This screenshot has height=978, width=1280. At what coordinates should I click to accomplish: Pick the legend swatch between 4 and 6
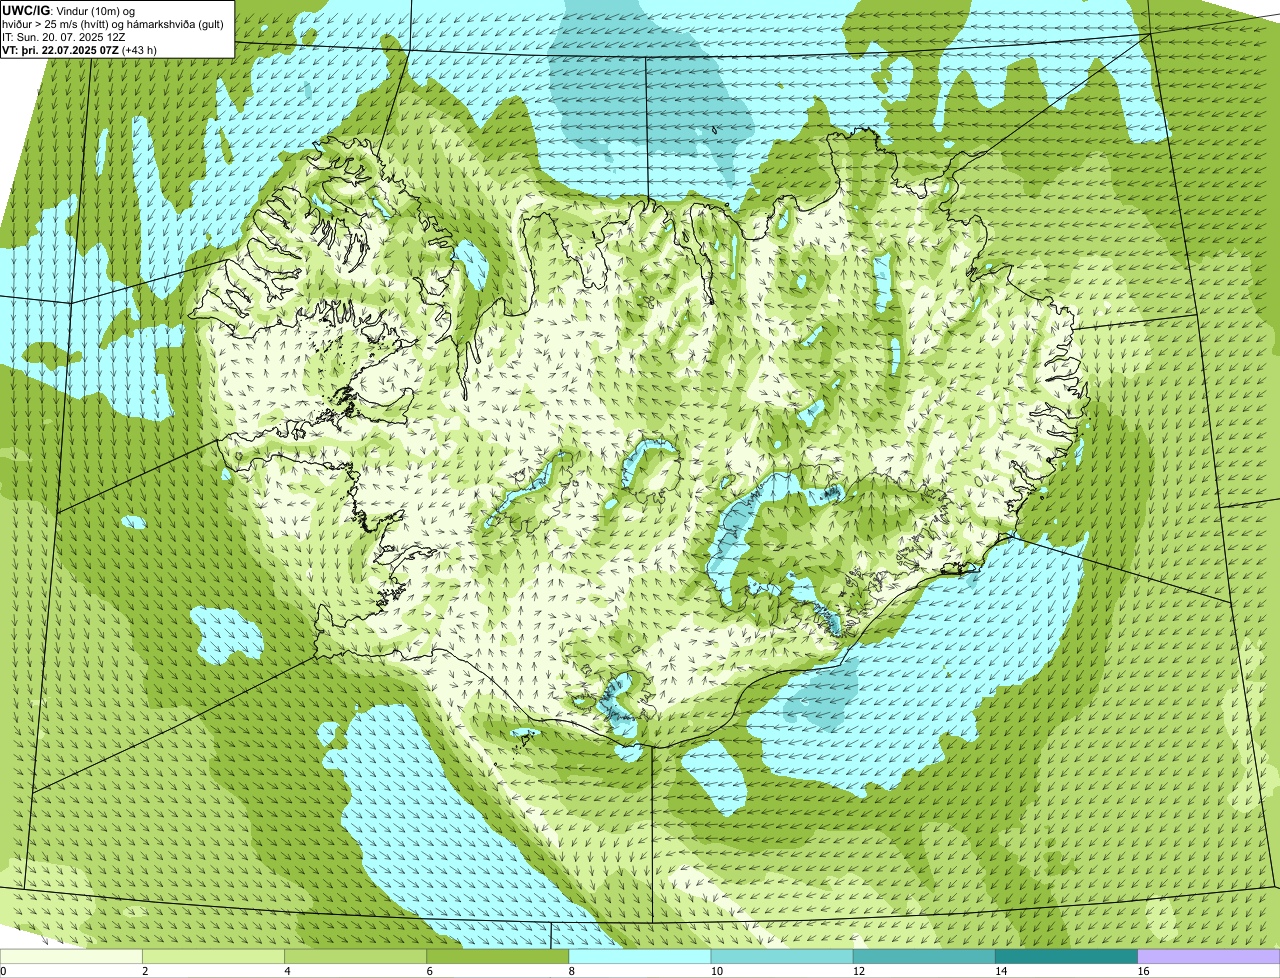[x=356, y=957]
